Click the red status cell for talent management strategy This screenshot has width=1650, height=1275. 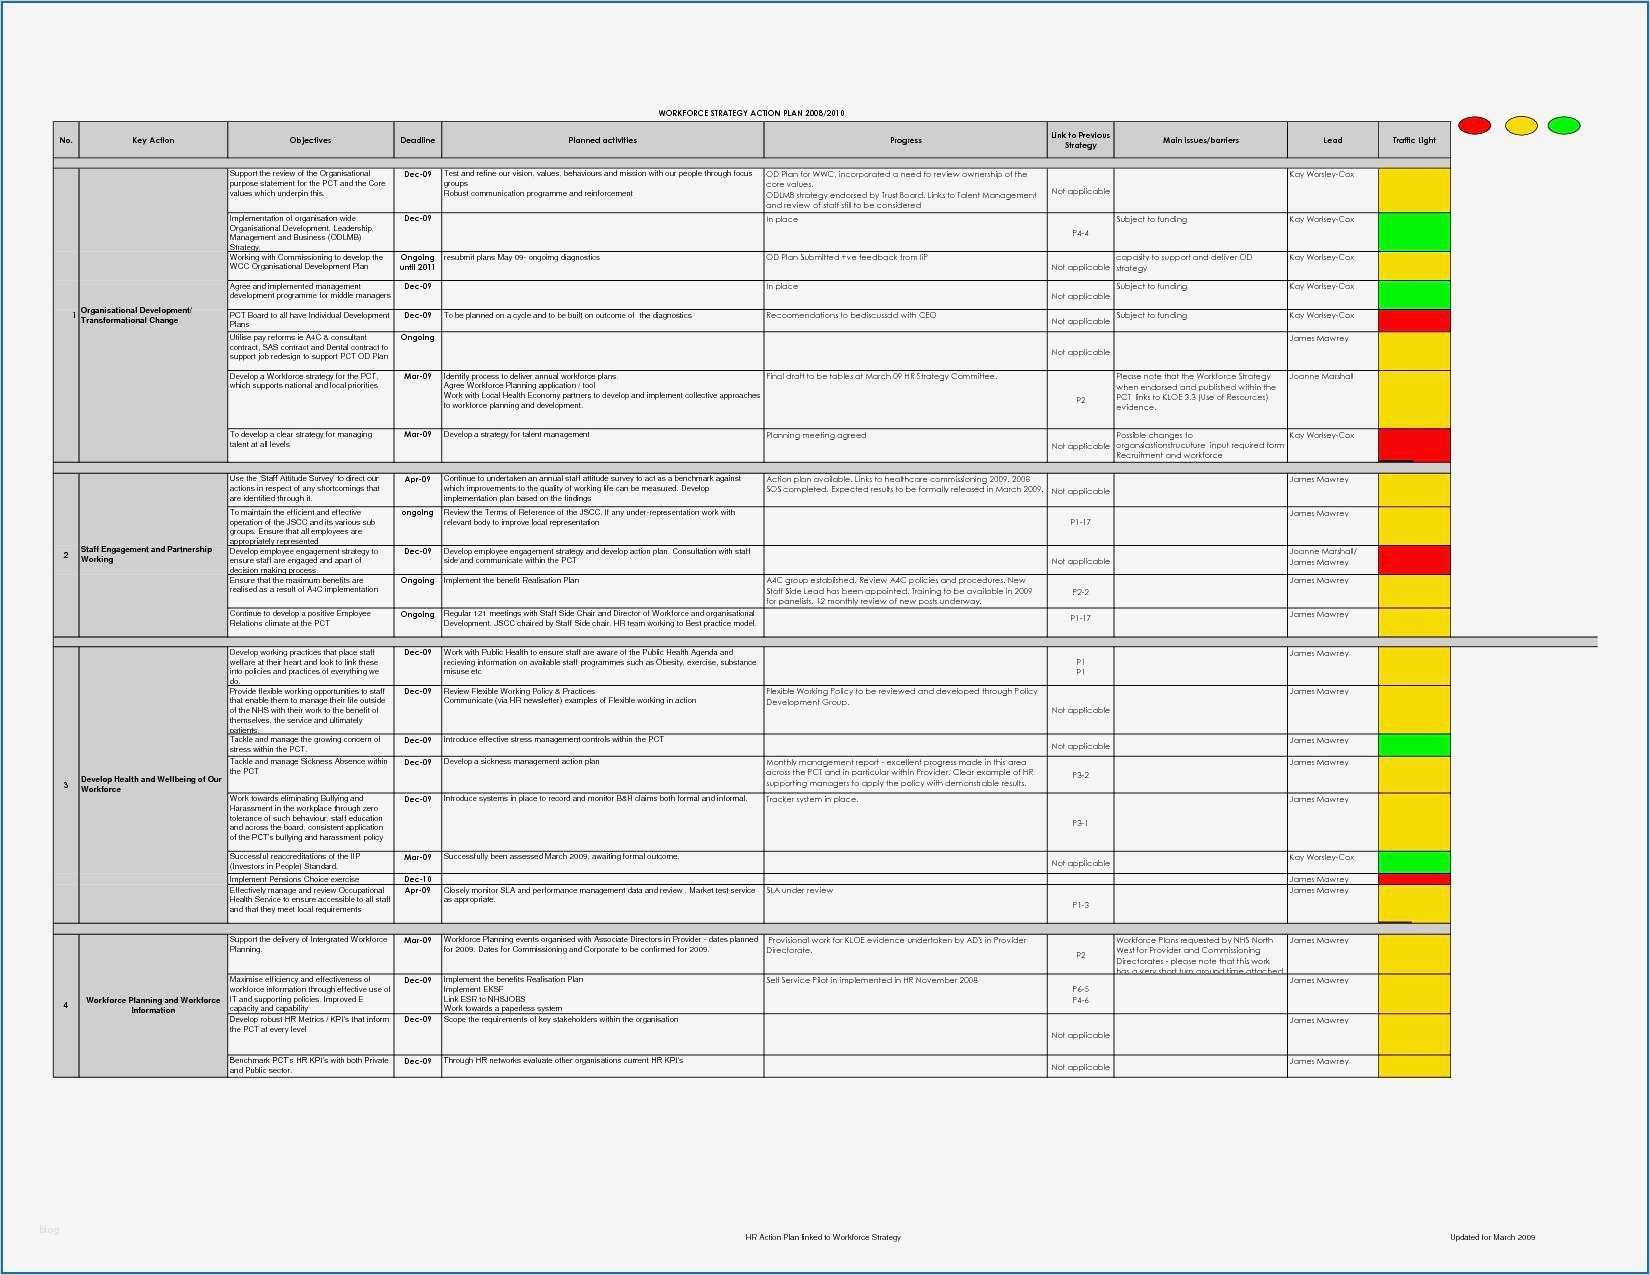click(x=1413, y=445)
